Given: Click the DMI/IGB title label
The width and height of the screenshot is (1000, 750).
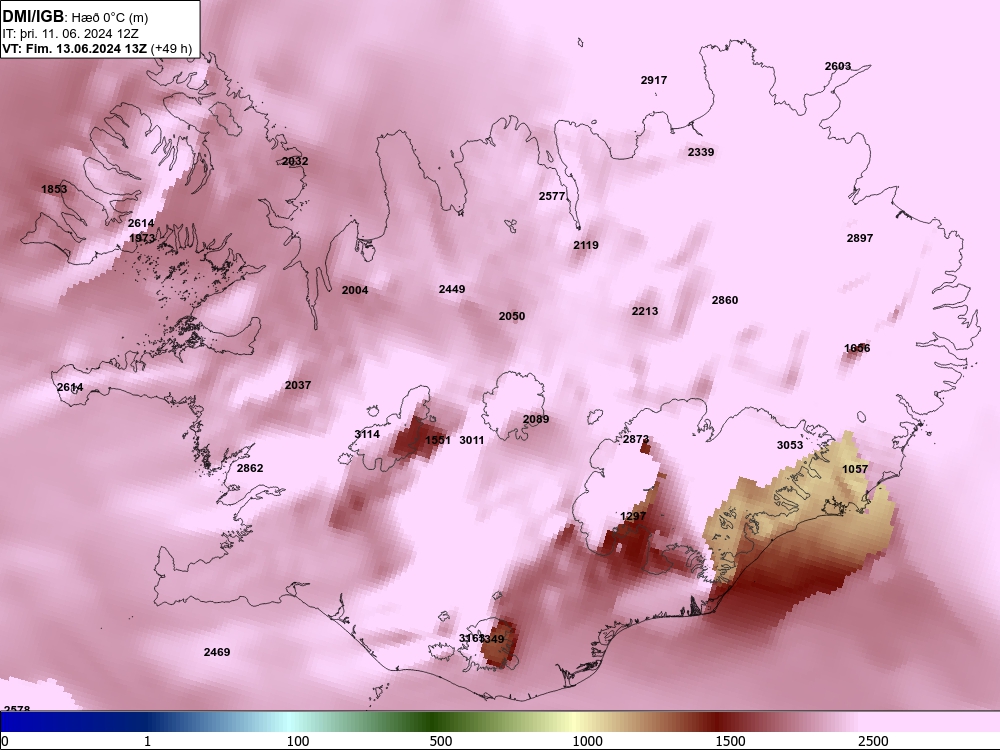Looking at the screenshot, I should (33, 17).
